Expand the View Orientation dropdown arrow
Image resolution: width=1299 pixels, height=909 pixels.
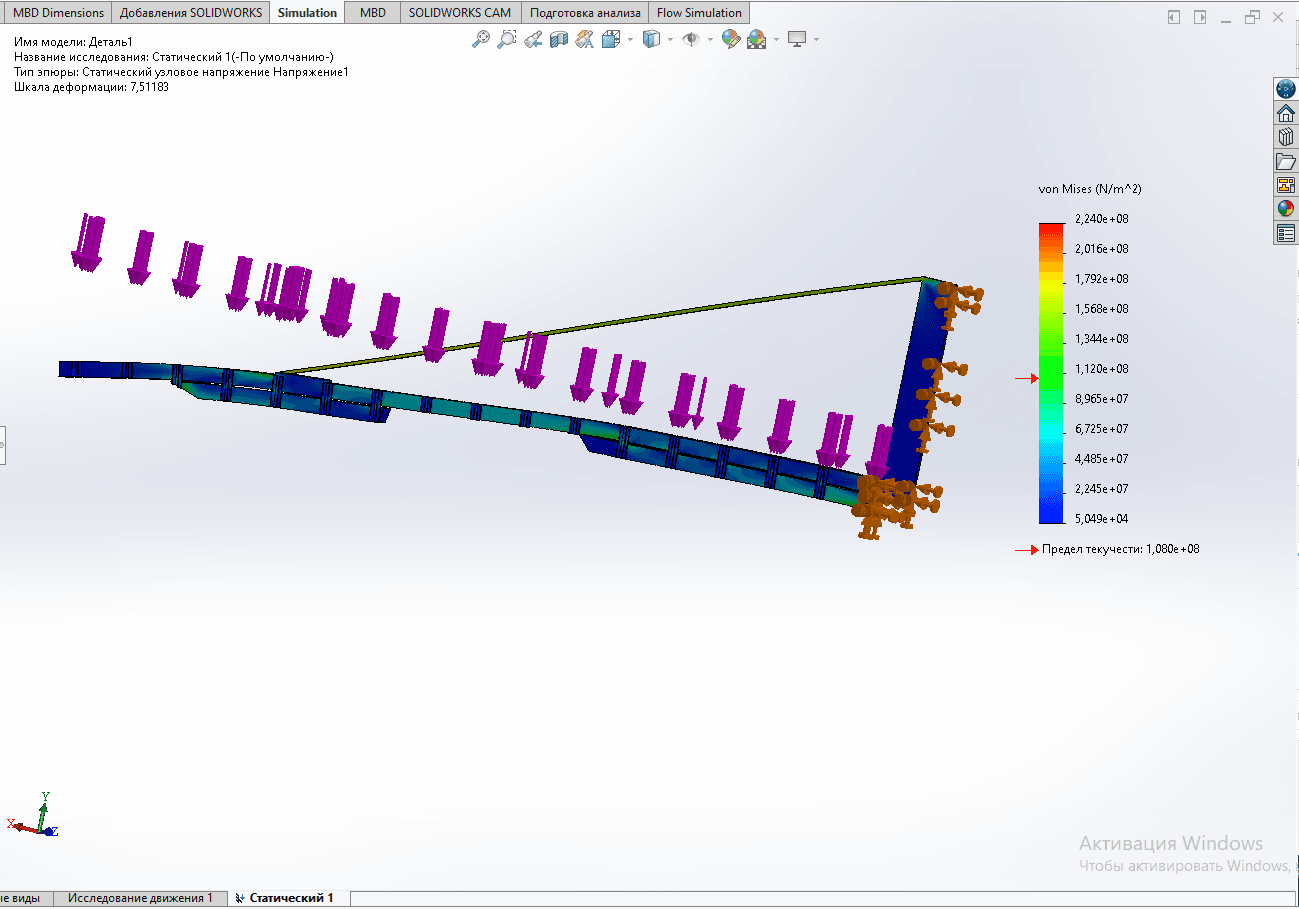(x=630, y=40)
